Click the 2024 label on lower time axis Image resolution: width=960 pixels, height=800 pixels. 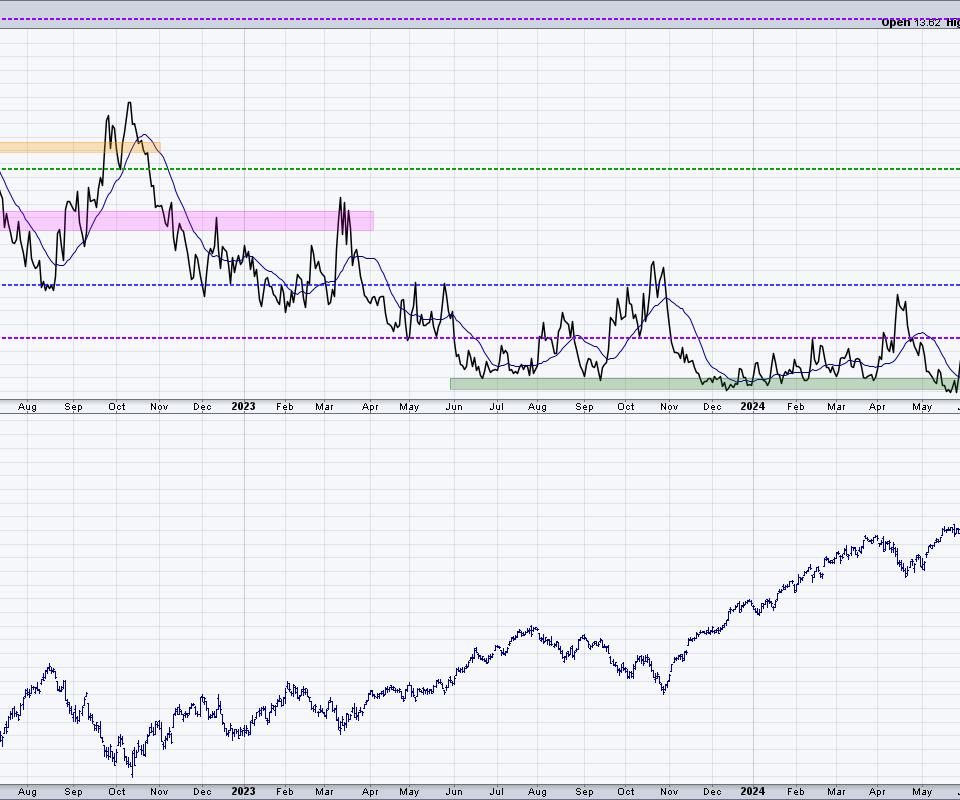click(752, 791)
